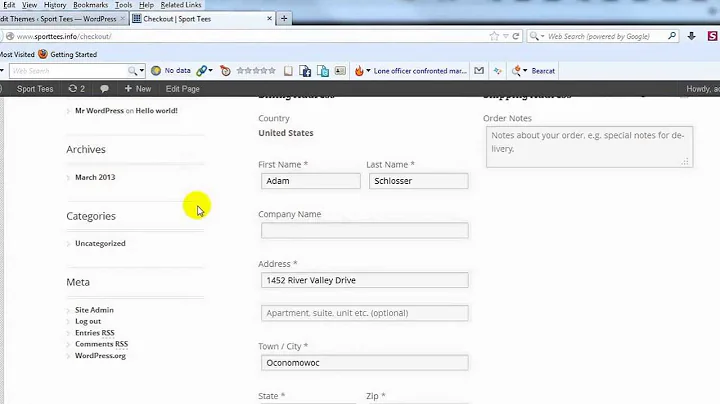
Task: Close the Checkout Sport Tees tab
Action: 270,19
